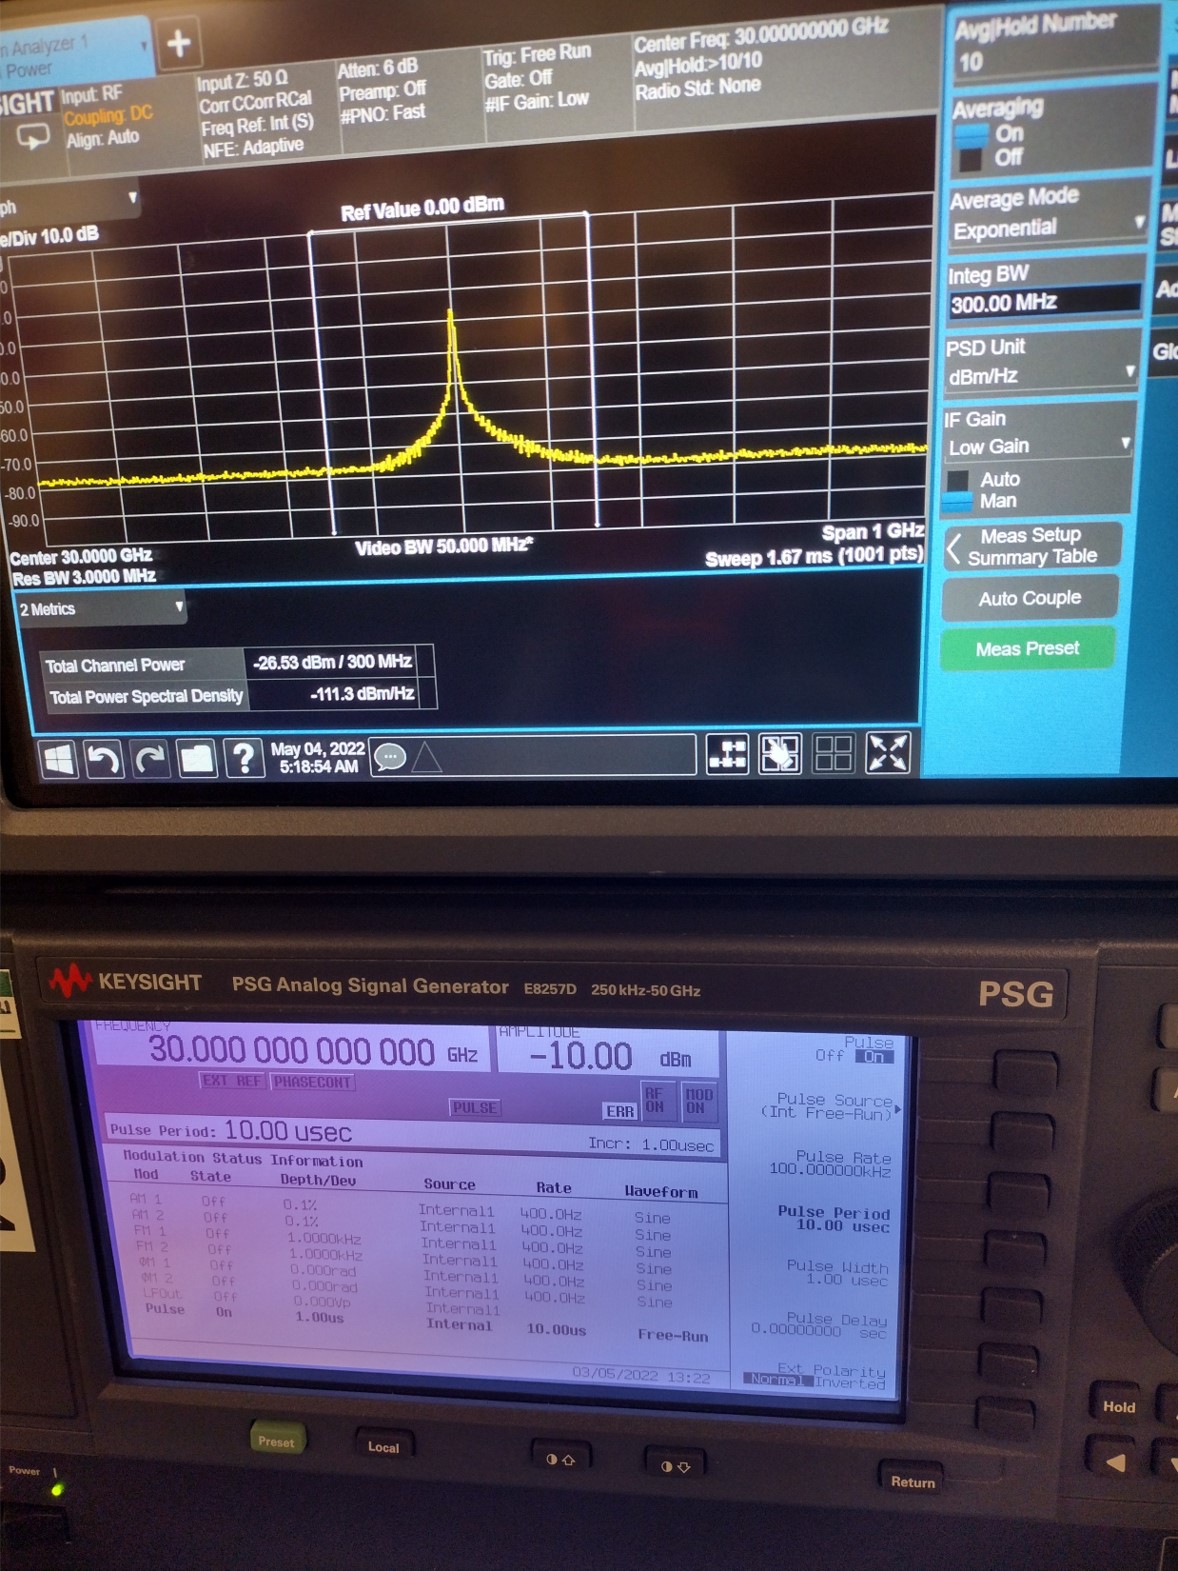Image resolution: width=1178 pixels, height=1571 pixels.
Task: Expand the display to full screen
Action: click(x=888, y=752)
